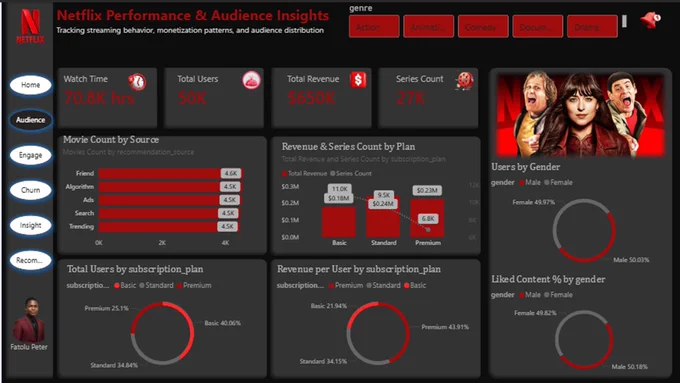This screenshot has width=680, height=383.
Task: Open the Recom... page
Action: pos(30,260)
